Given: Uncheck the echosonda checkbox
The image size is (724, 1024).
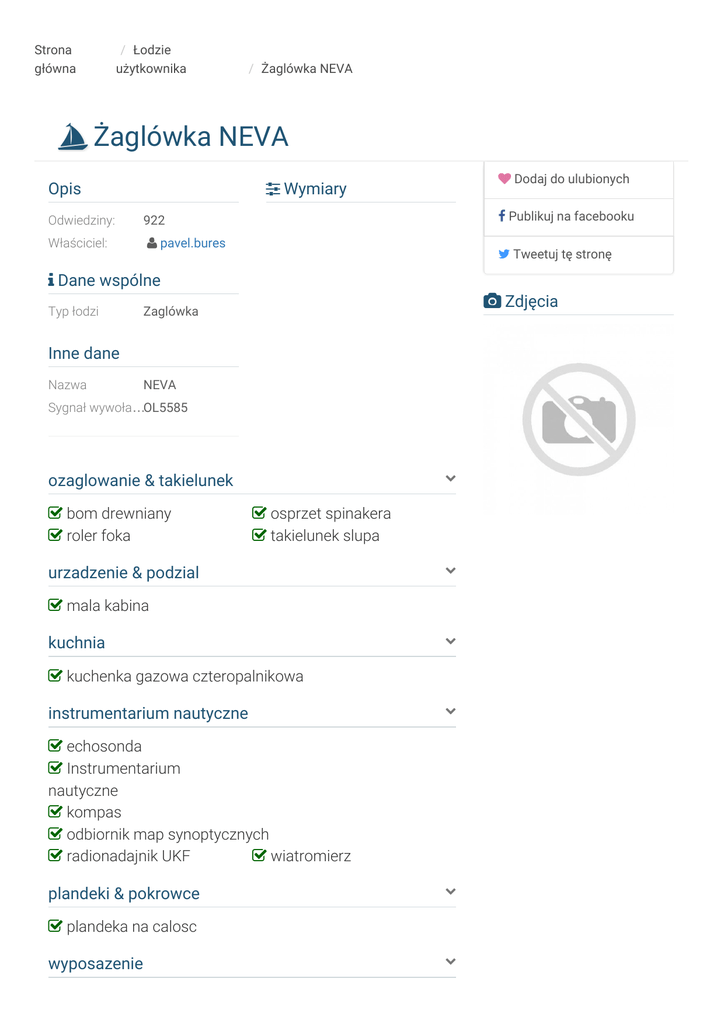Looking at the screenshot, I should coord(56,746).
